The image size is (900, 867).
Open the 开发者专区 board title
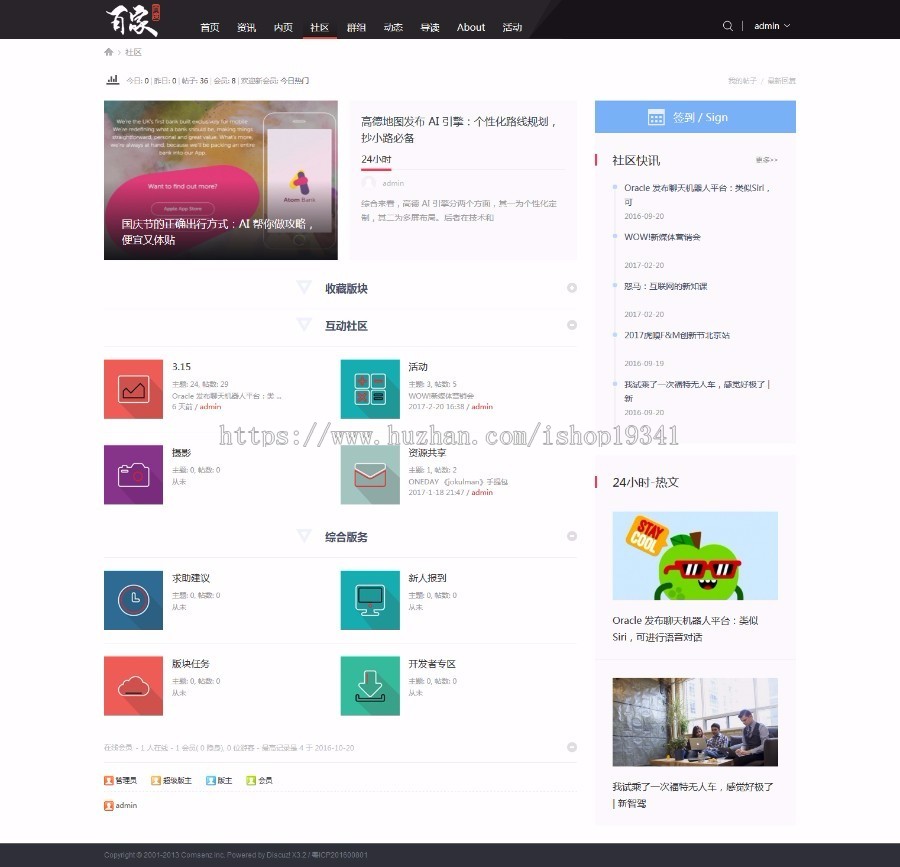pos(432,664)
